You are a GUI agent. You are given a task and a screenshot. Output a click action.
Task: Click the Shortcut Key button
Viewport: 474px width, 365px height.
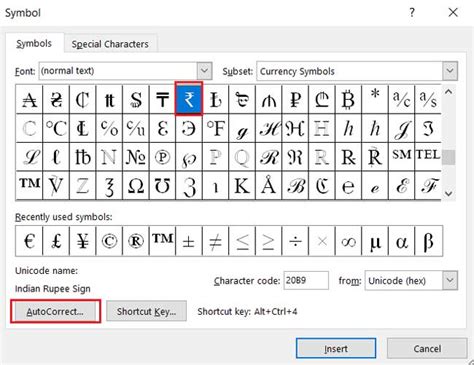[x=146, y=311]
